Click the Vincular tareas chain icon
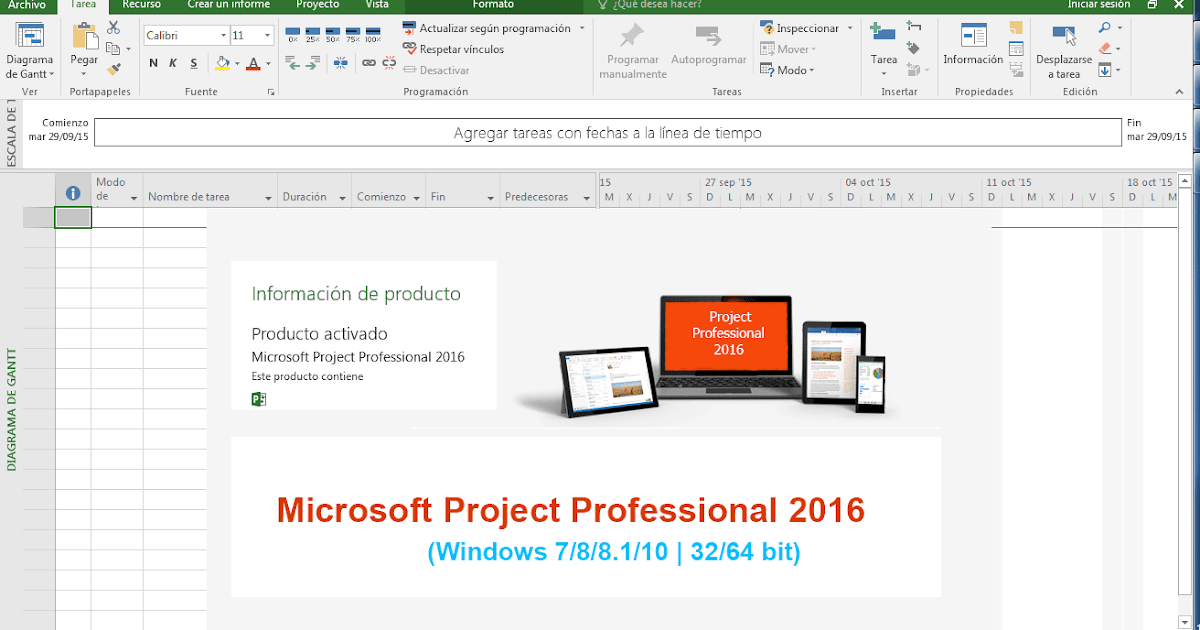Screen dimensions: 1200x630 (x=367, y=62)
